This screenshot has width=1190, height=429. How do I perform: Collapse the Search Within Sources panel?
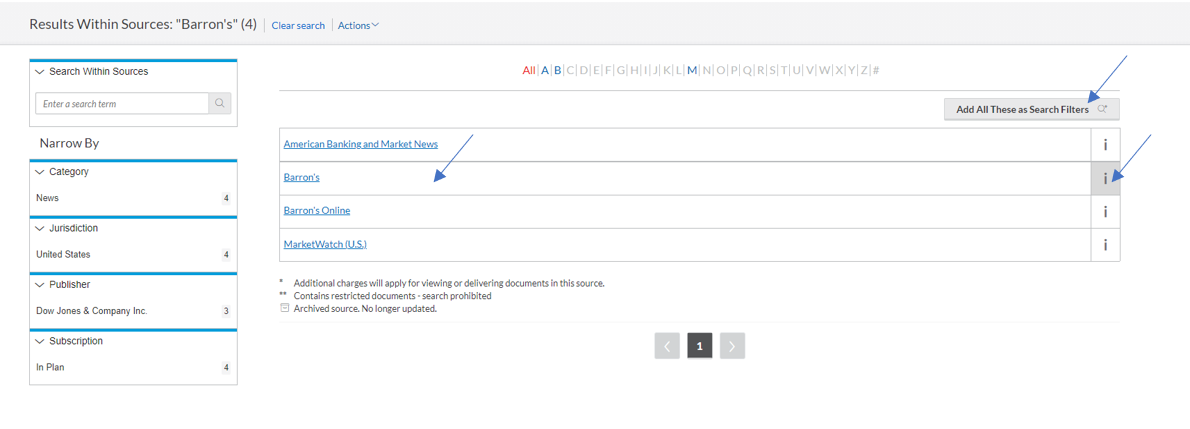tap(40, 71)
